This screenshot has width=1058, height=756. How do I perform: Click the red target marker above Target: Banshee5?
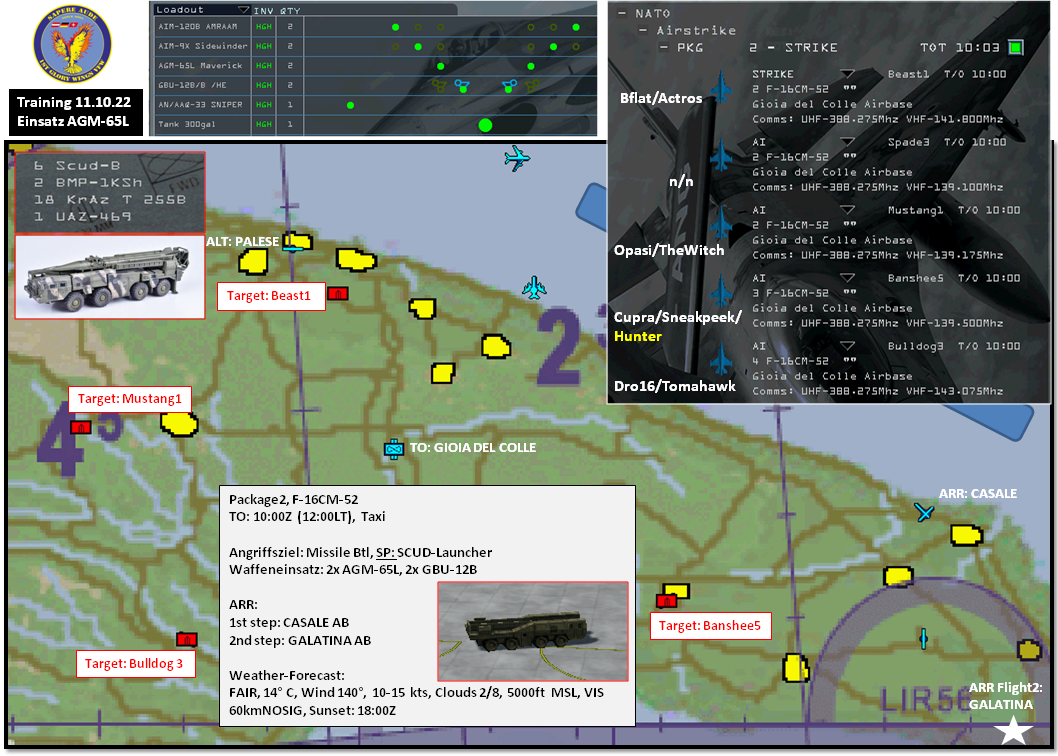click(x=666, y=601)
